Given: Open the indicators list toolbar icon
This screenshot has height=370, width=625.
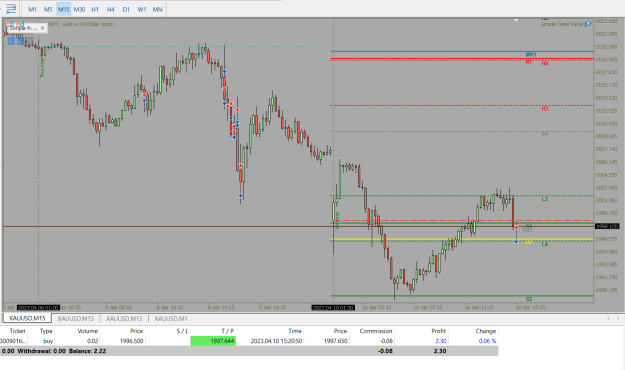Looking at the screenshot, I should (11, 8).
